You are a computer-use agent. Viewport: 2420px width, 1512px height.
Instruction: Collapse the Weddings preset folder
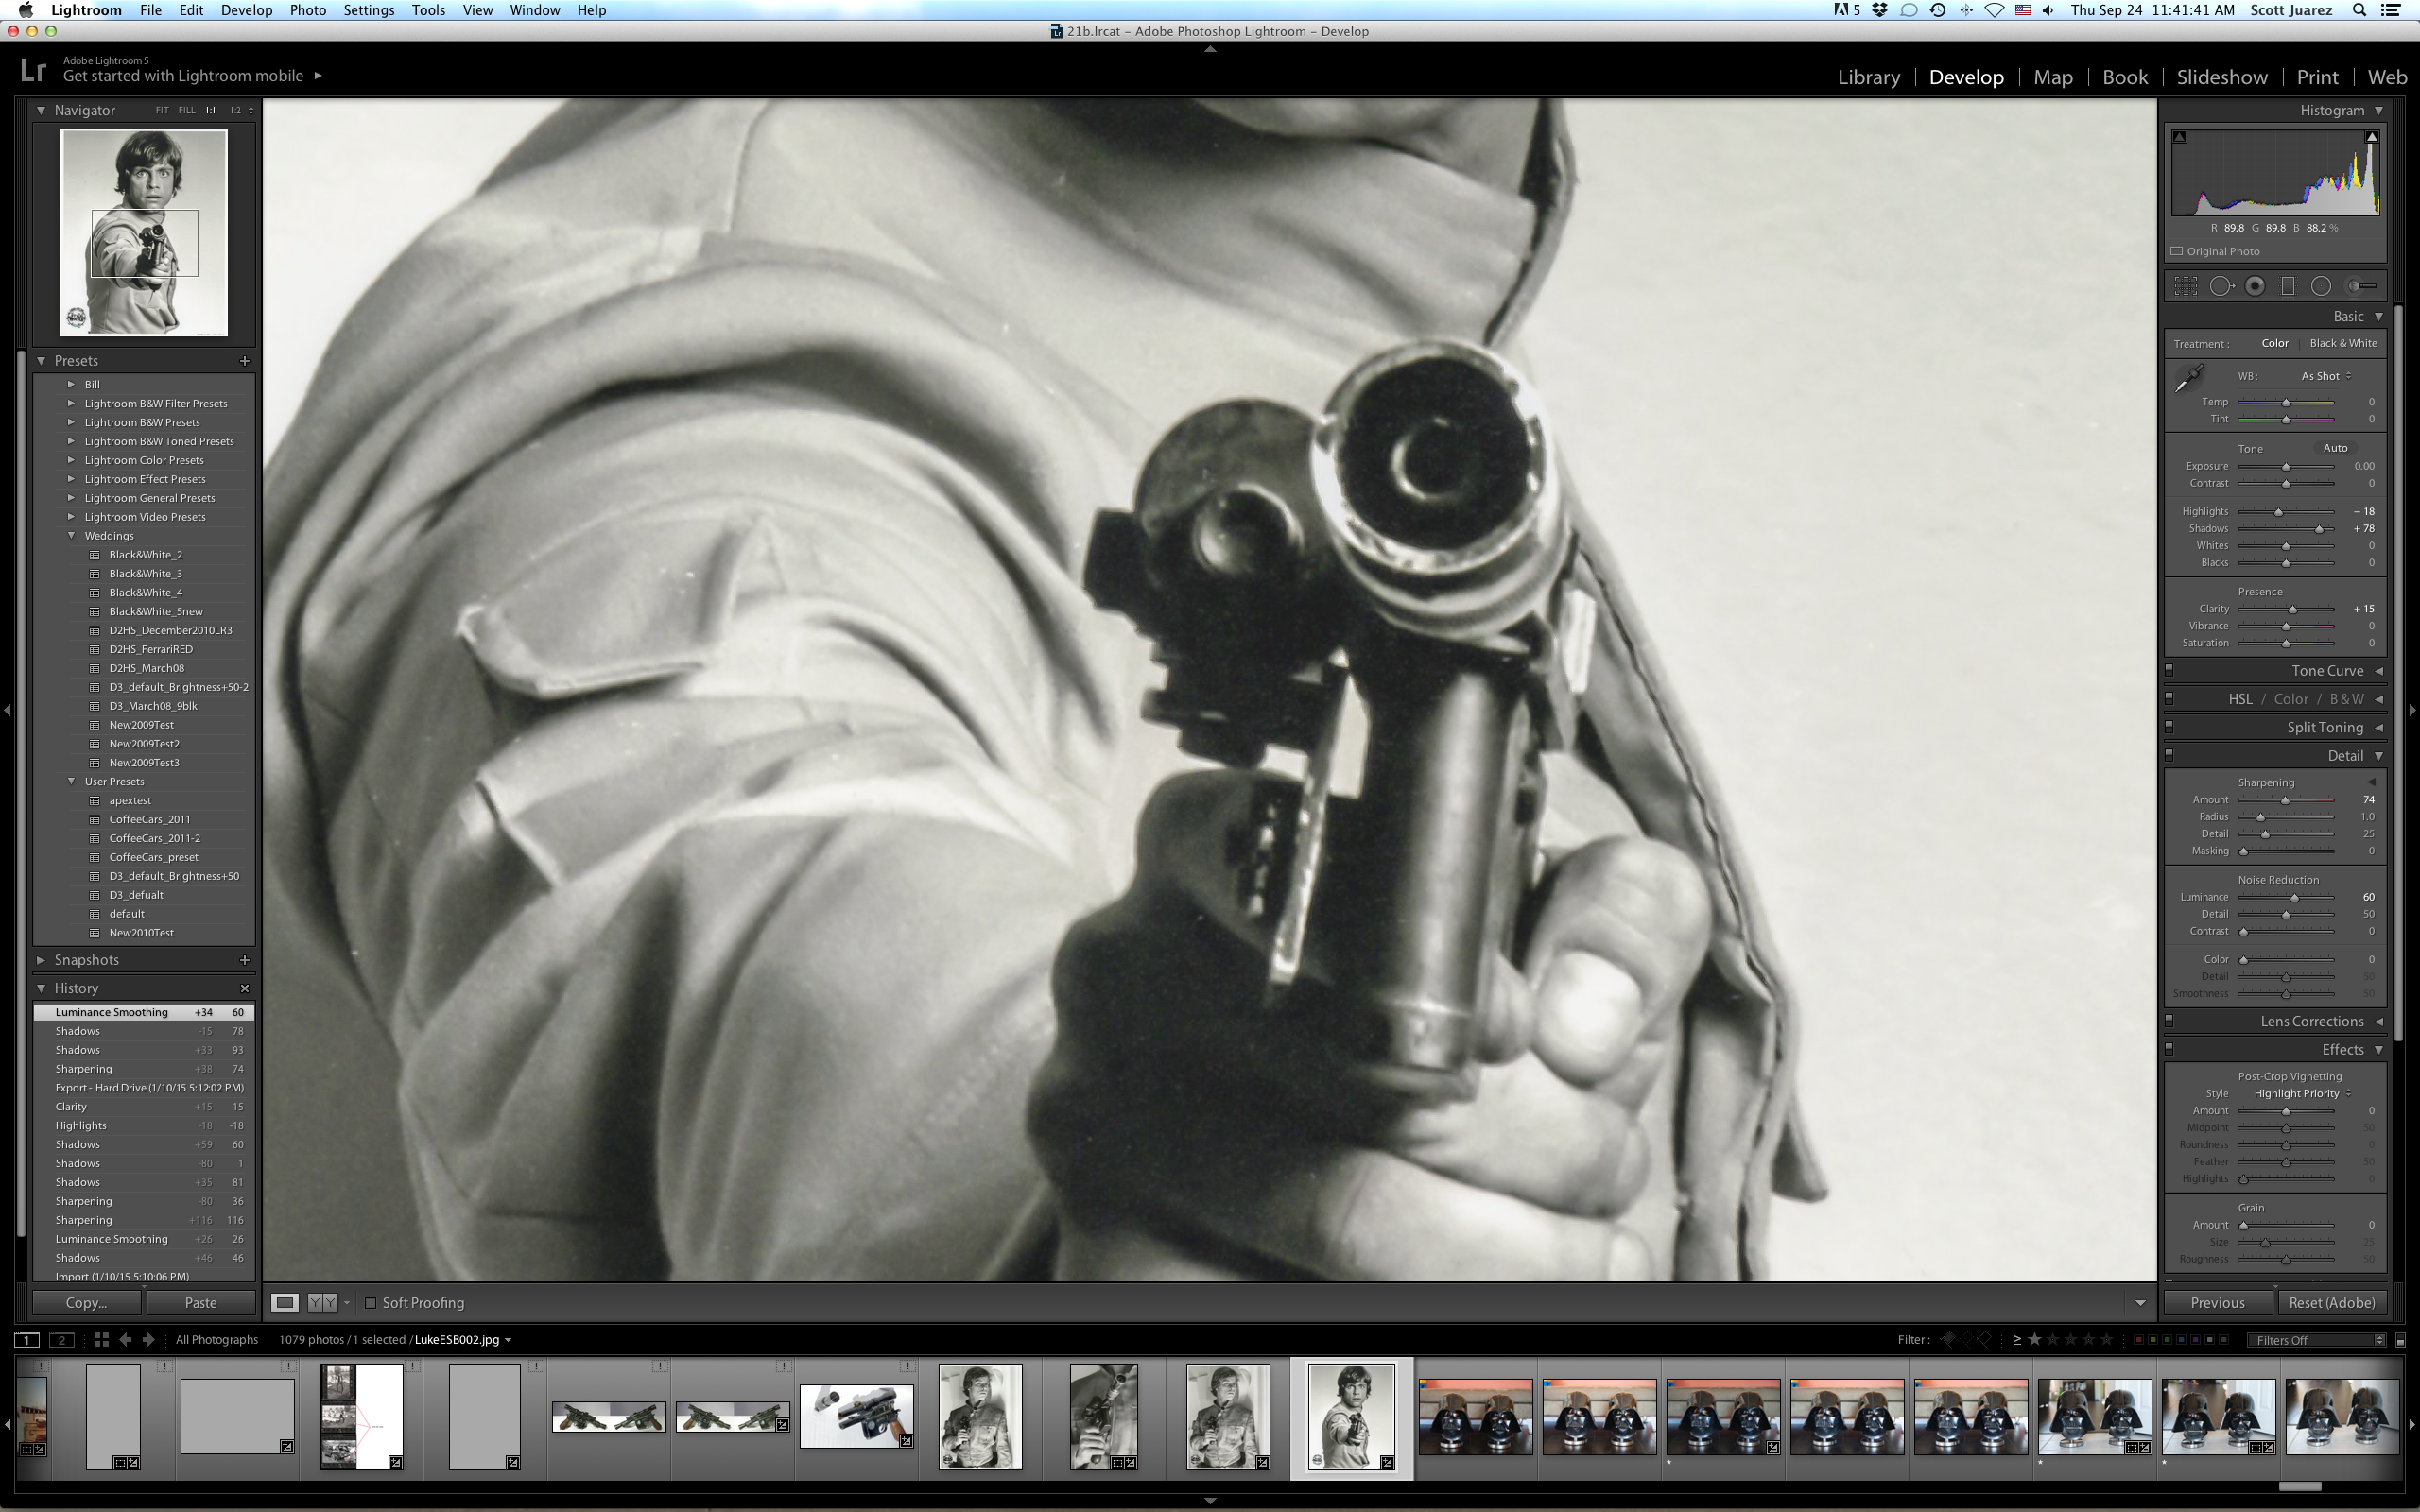tap(71, 535)
